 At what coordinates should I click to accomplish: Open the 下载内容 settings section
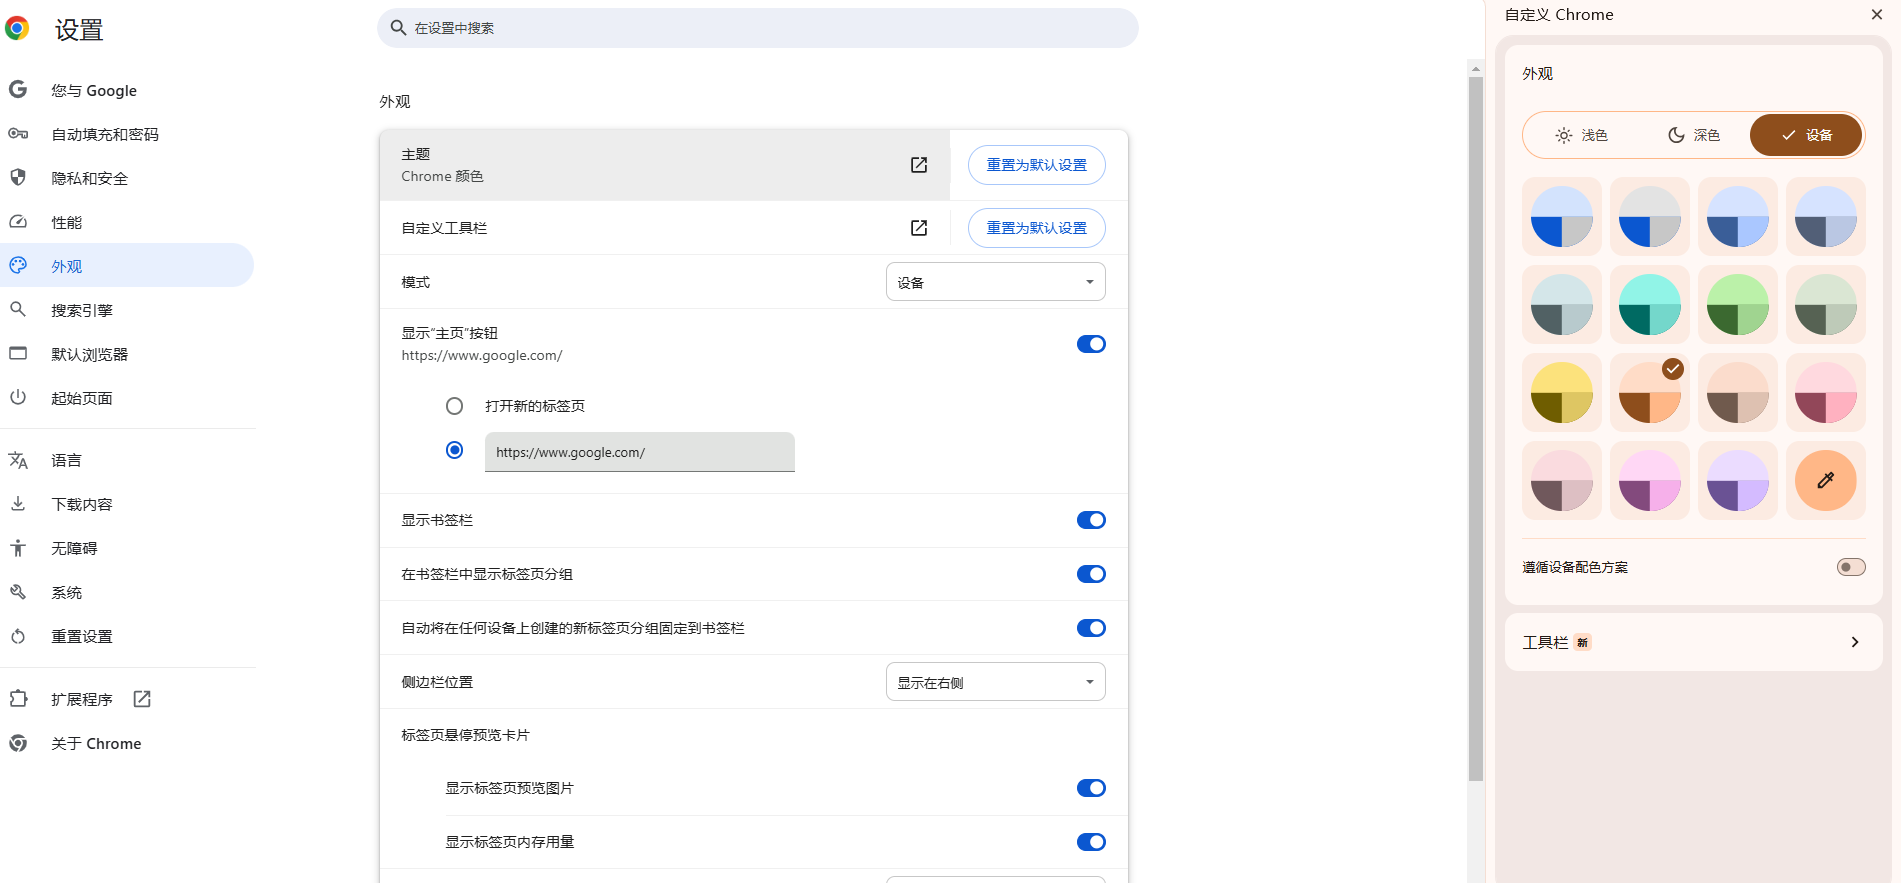click(128, 504)
